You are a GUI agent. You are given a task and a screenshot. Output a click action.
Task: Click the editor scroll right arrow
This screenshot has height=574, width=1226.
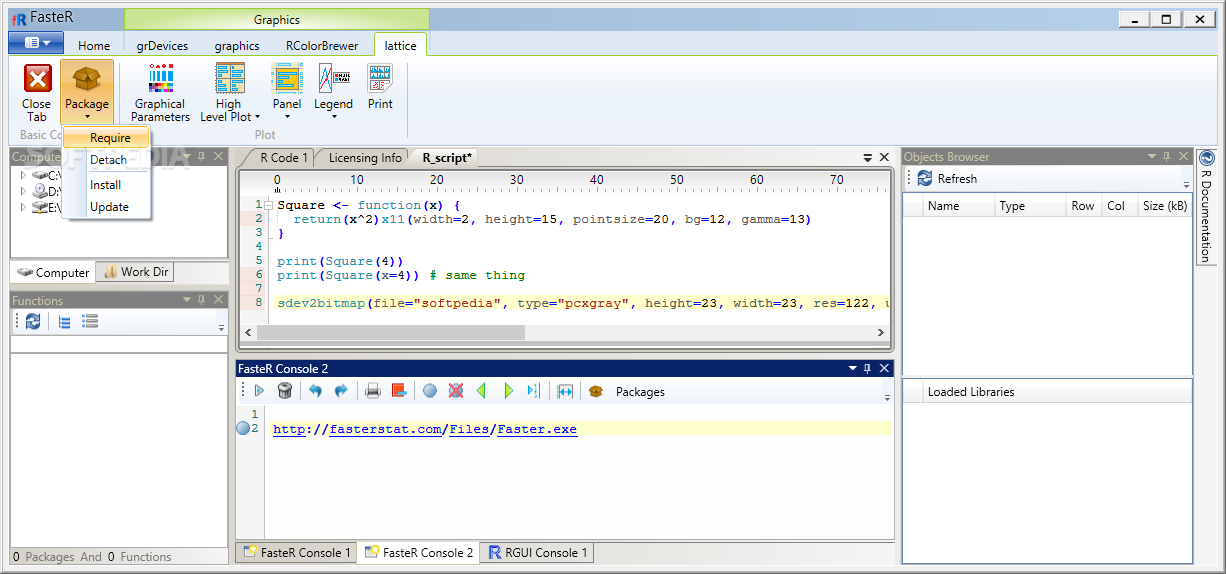click(880, 333)
